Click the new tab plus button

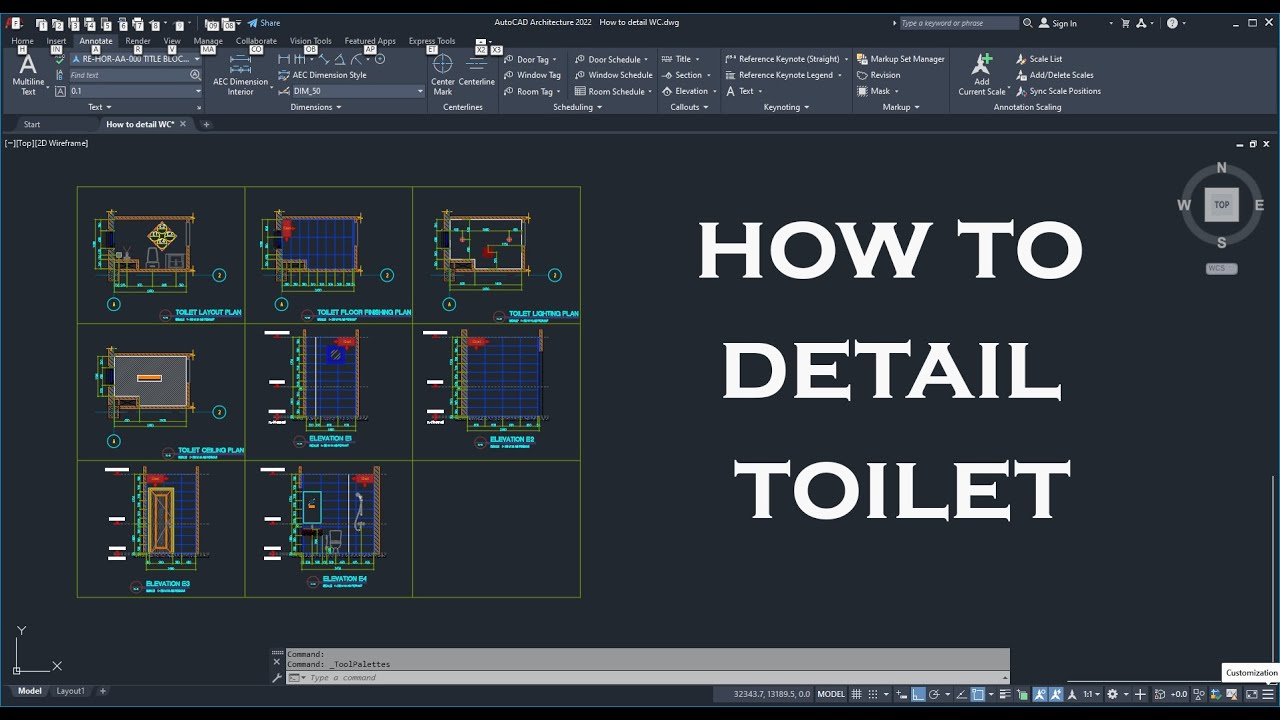[206, 125]
